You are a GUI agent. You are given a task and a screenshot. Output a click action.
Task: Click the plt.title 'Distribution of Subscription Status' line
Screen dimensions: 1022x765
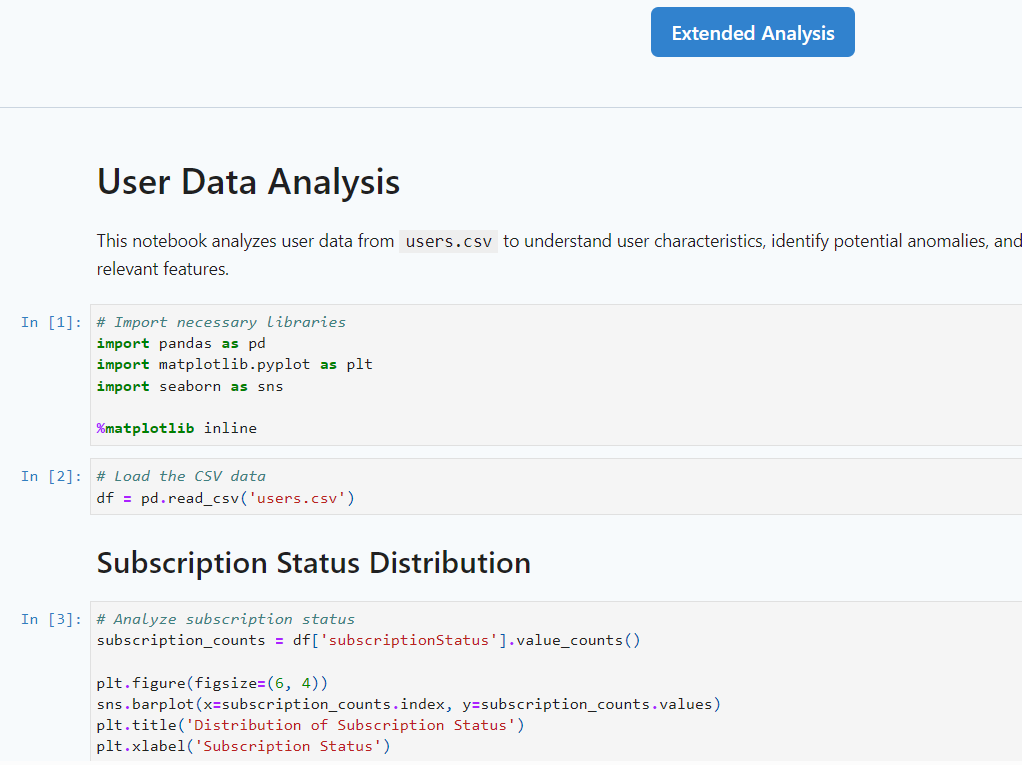click(x=310, y=725)
